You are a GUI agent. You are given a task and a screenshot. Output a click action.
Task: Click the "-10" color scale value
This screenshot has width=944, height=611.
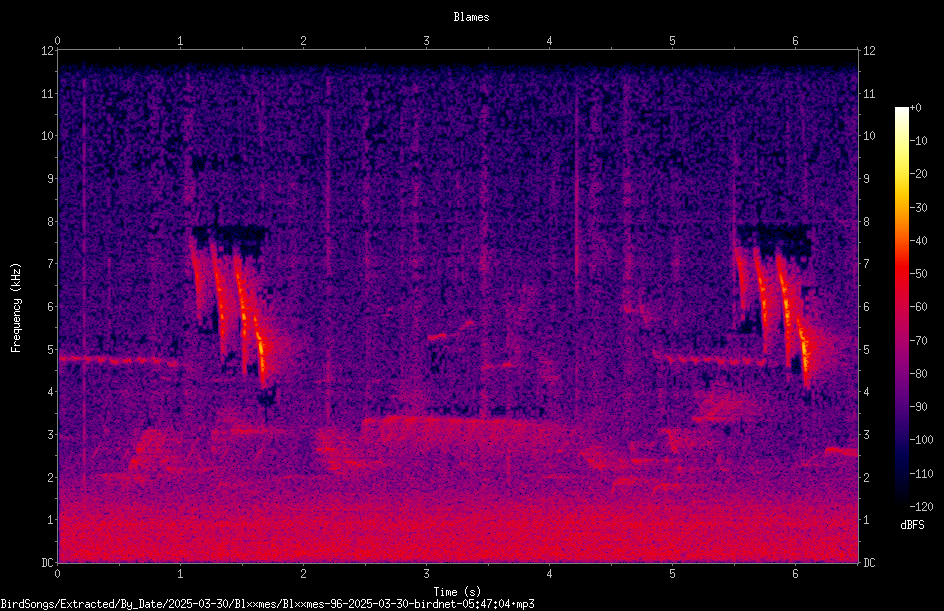[x=918, y=141]
